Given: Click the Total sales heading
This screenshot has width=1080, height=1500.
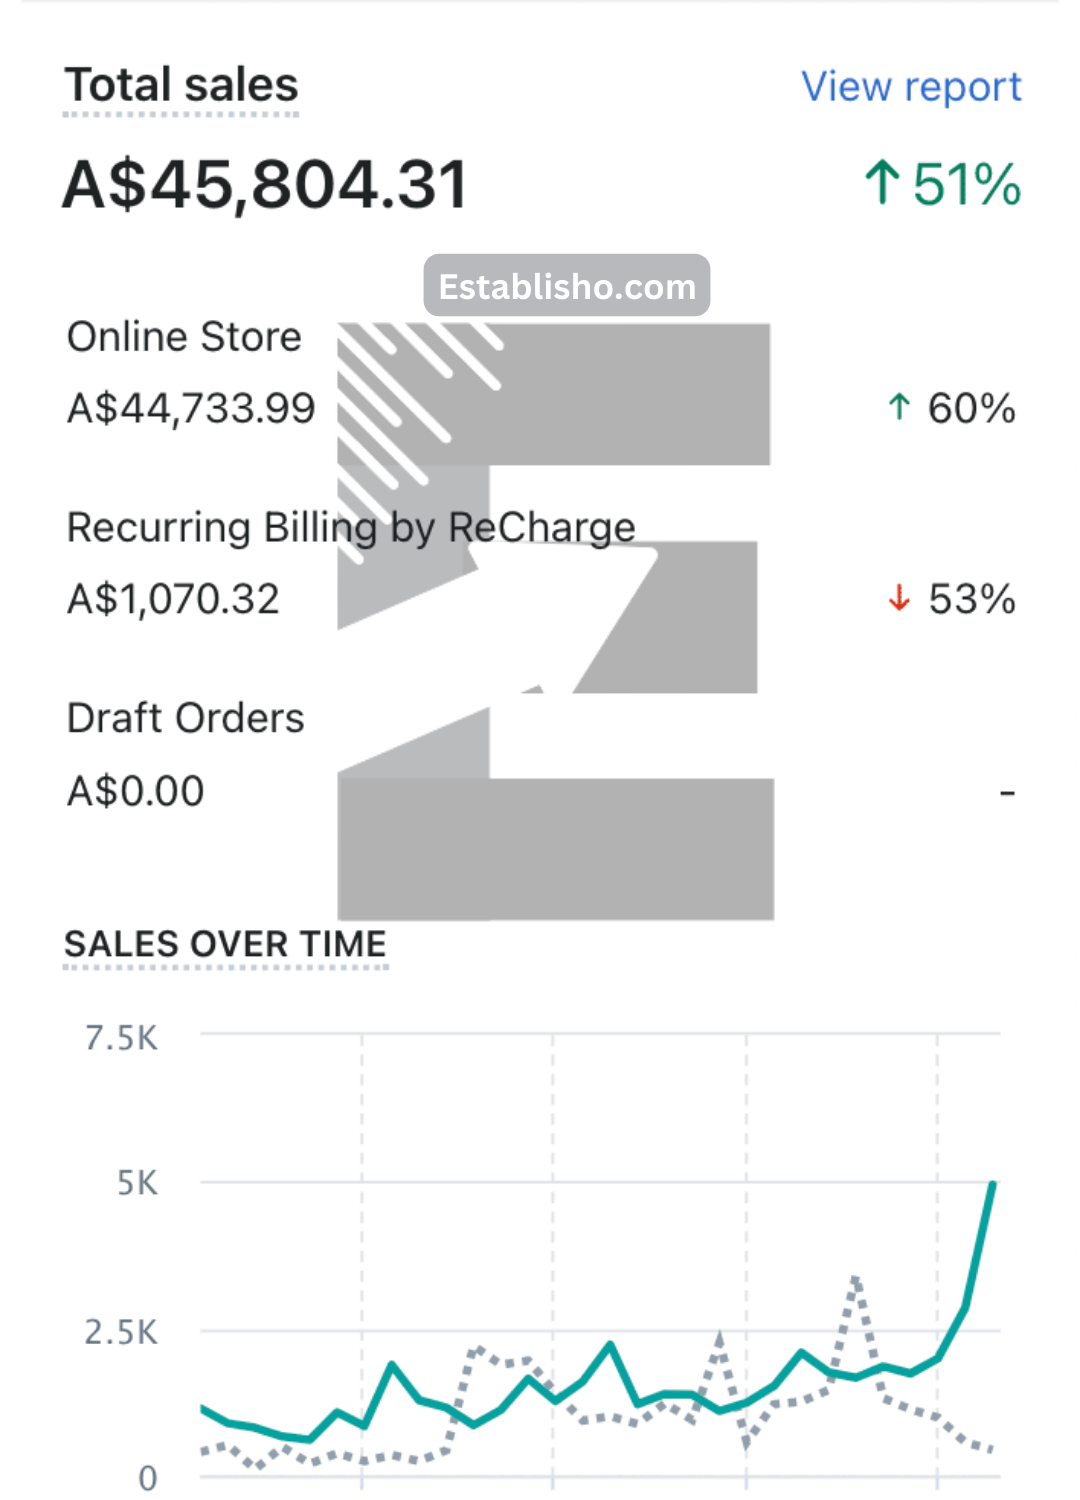Looking at the screenshot, I should [x=181, y=85].
